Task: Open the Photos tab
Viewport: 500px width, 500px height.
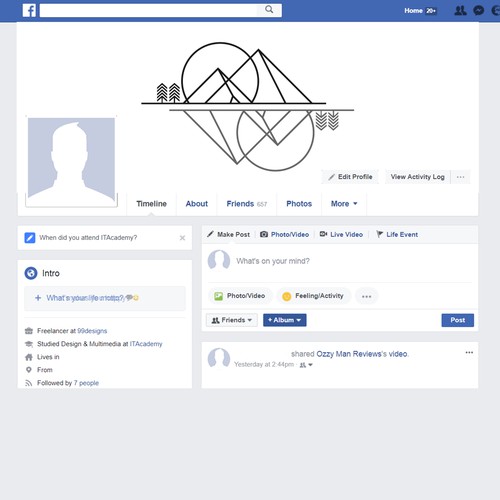Action: tap(299, 204)
